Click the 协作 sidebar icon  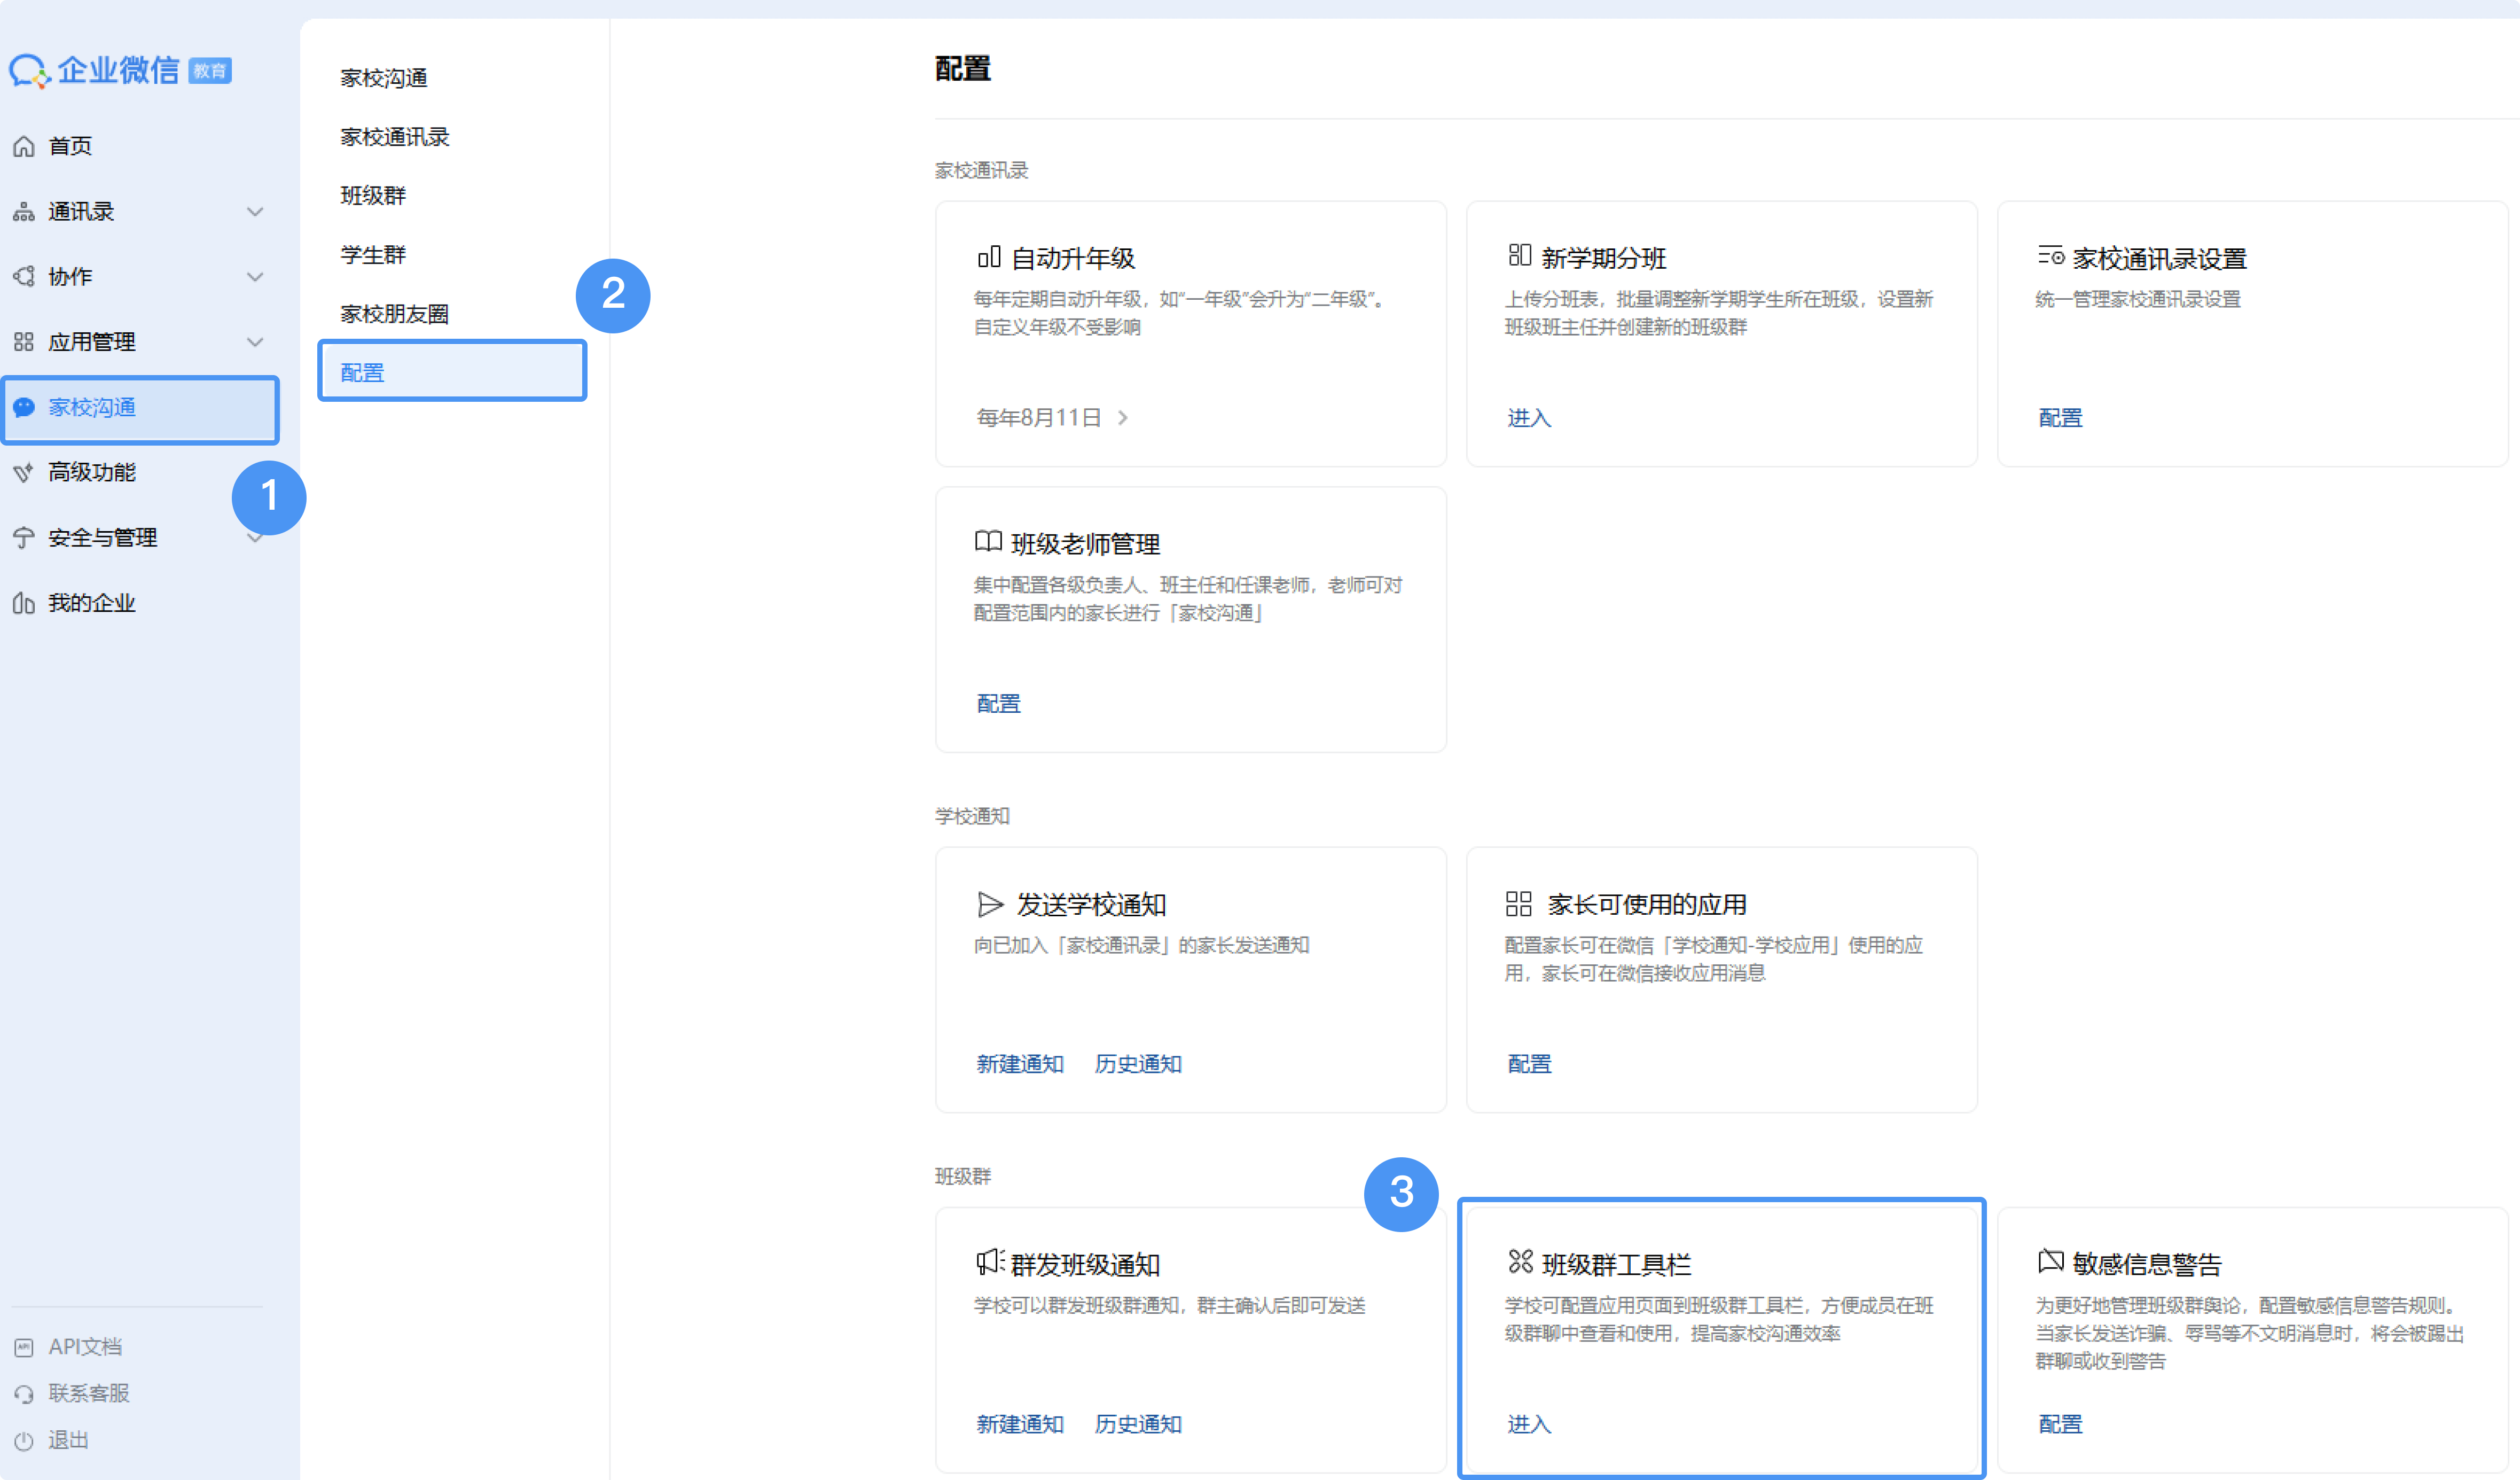24,277
